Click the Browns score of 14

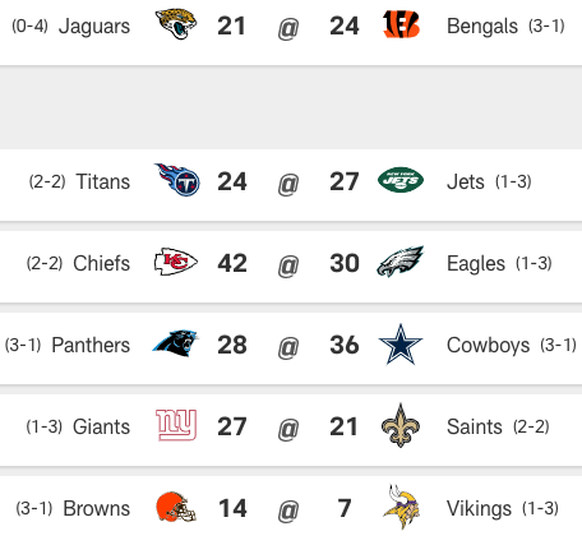tap(233, 508)
